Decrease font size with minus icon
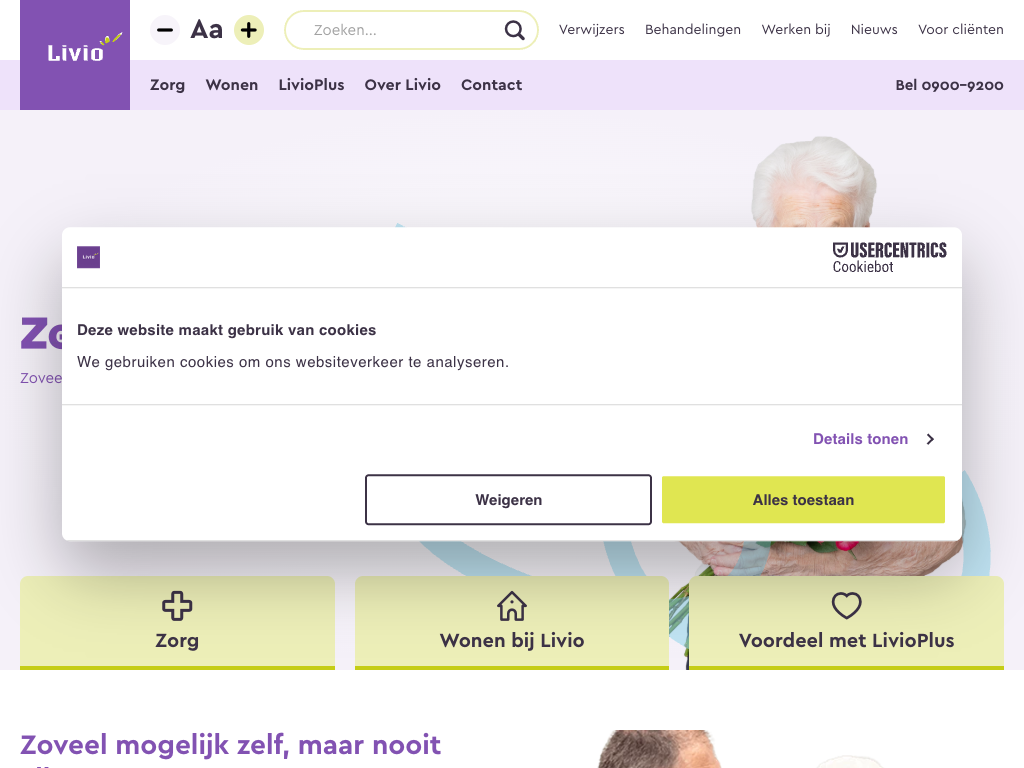Viewport: 1024px width, 768px height. click(165, 30)
